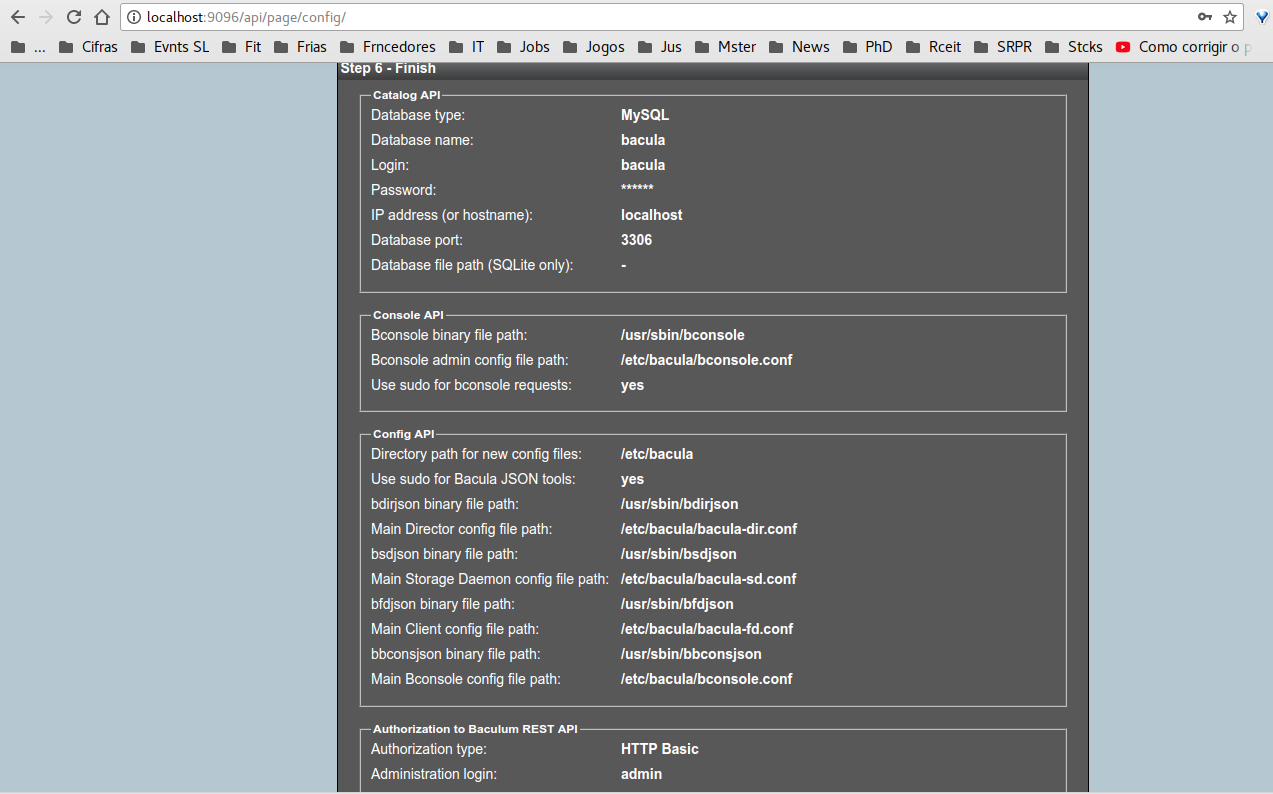Viewport: 1273px width, 794px height.
Task: Open the Cifras bookmark folder
Action: [x=88, y=47]
